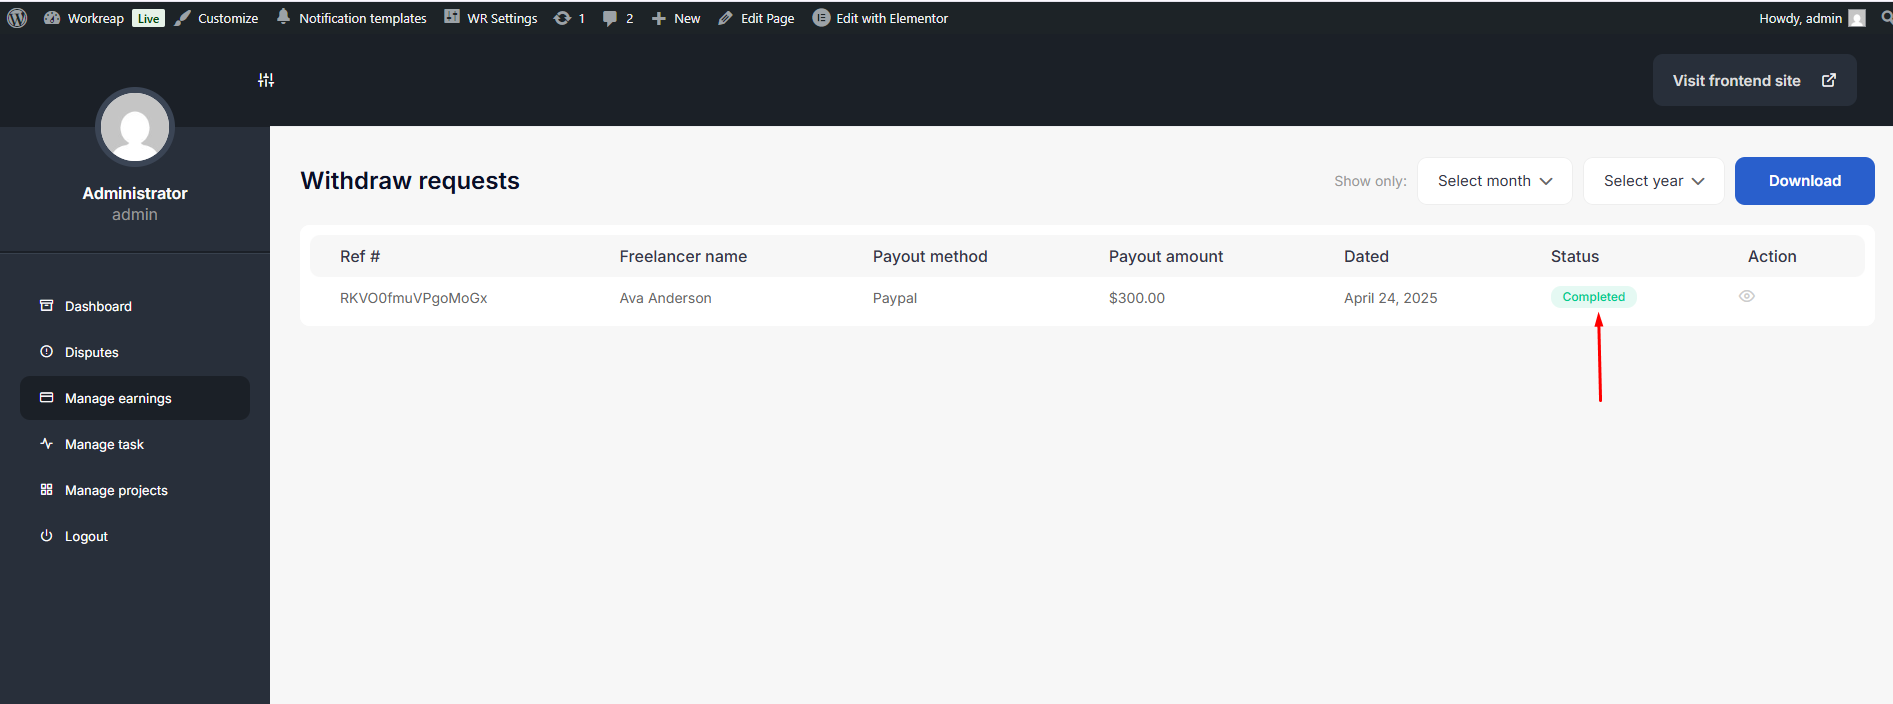The image size is (1893, 704).
Task: Open the New content menu
Action: (676, 18)
